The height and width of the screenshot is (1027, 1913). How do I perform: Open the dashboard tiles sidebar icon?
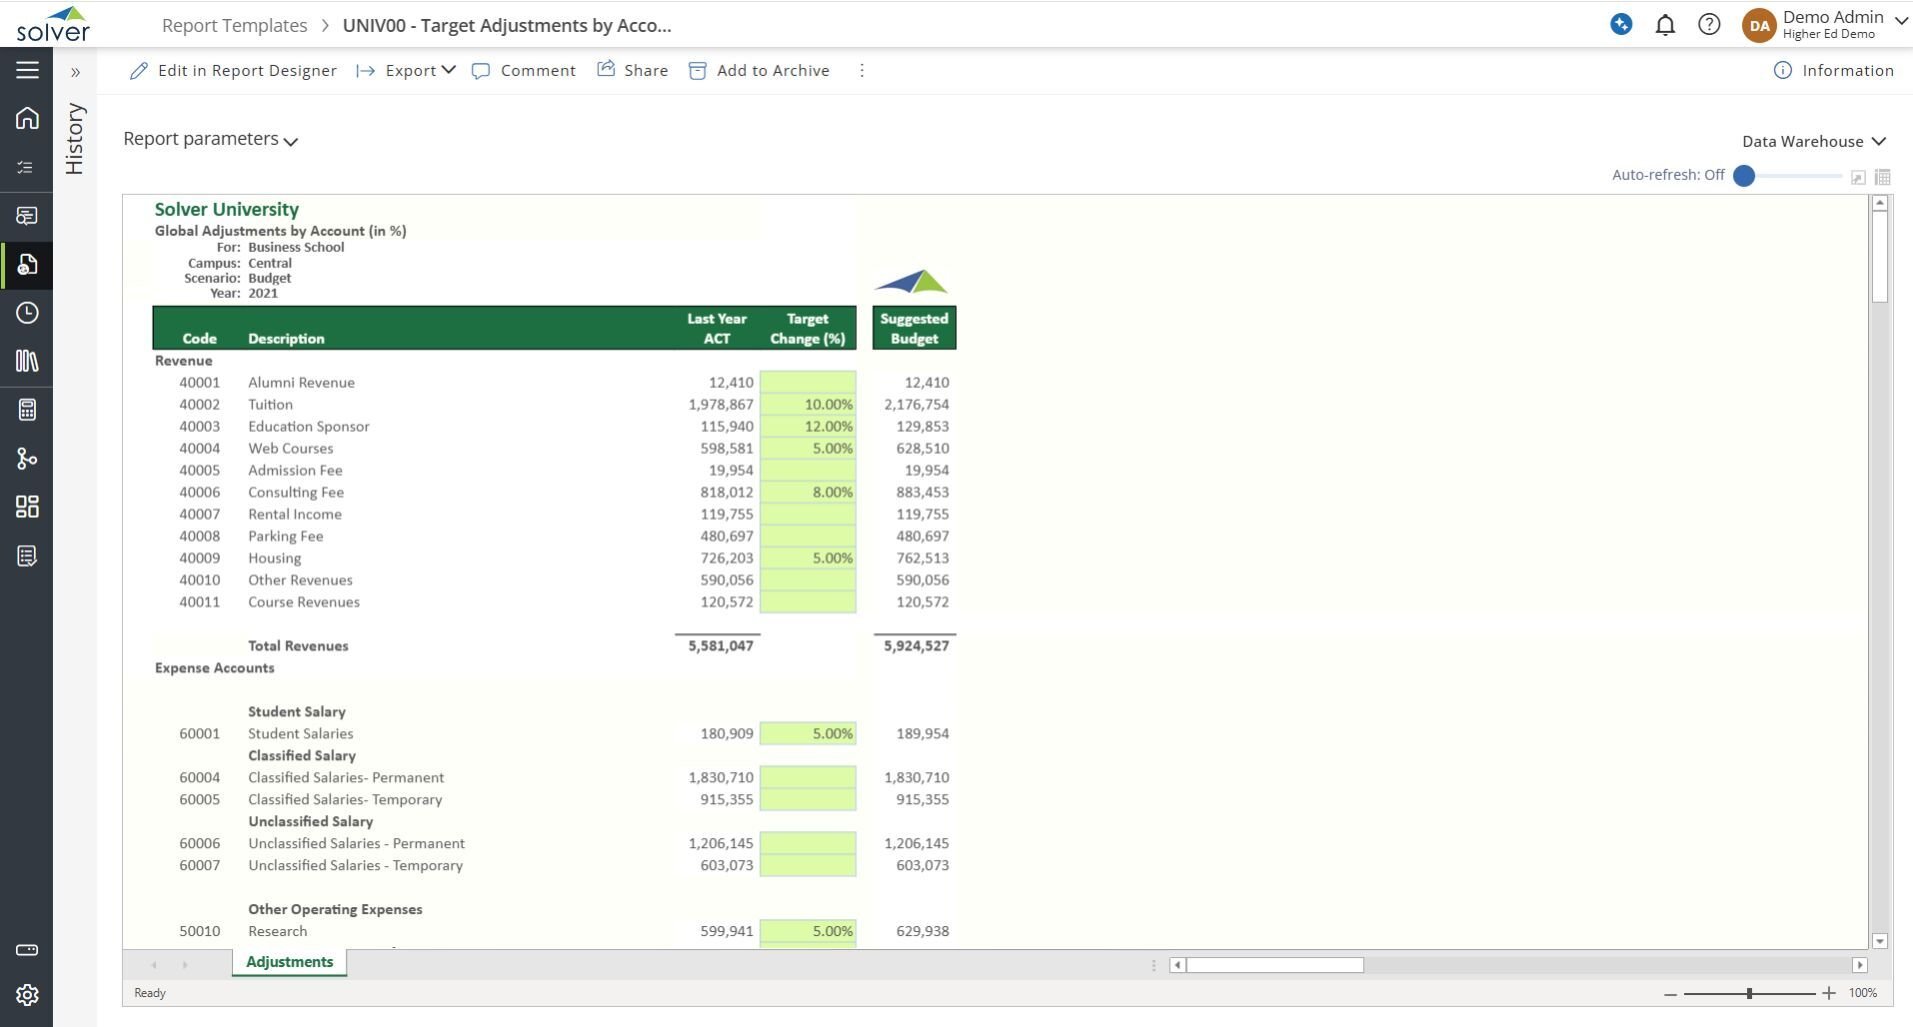tap(27, 507)
